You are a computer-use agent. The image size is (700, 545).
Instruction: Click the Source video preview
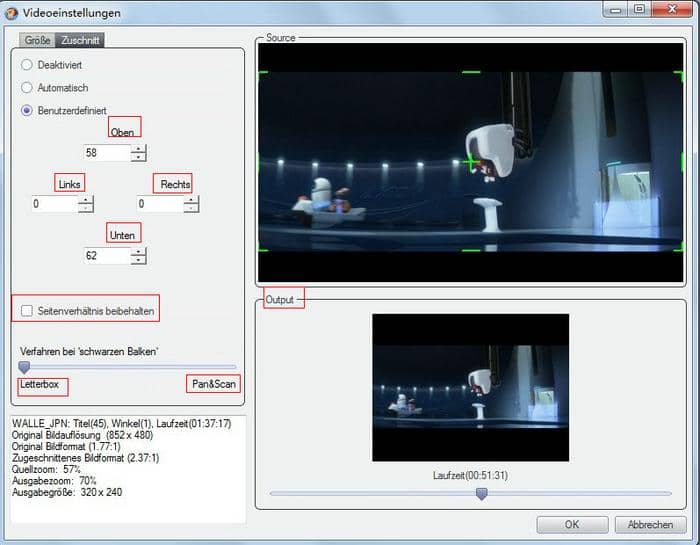pyautogui.click(x=471, y=162)
